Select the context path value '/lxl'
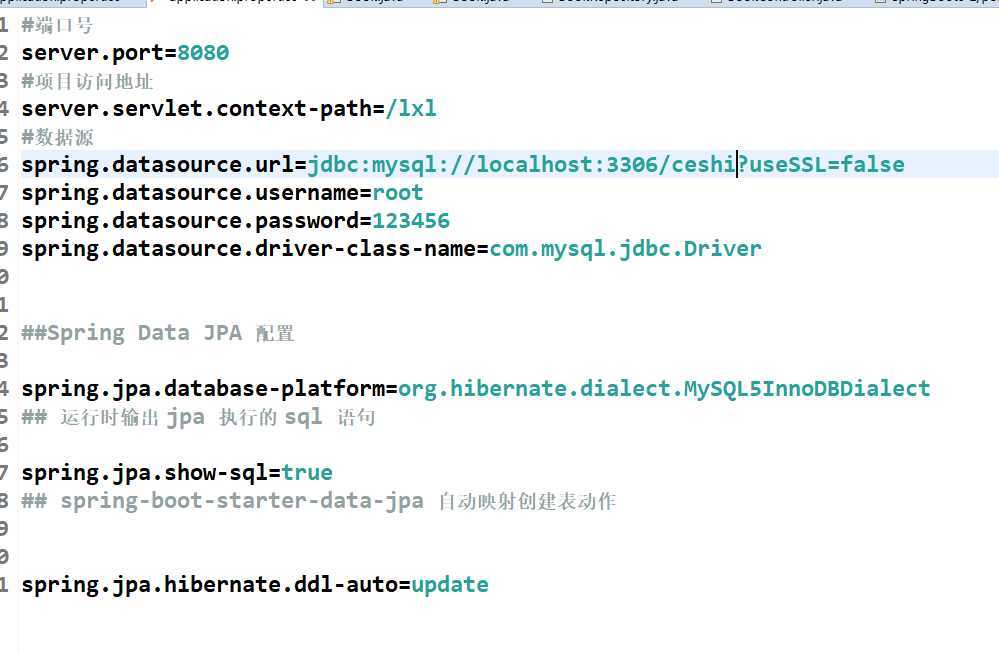Image resolution: width=999 pixels, height=653 pixels. pos(411,108)
